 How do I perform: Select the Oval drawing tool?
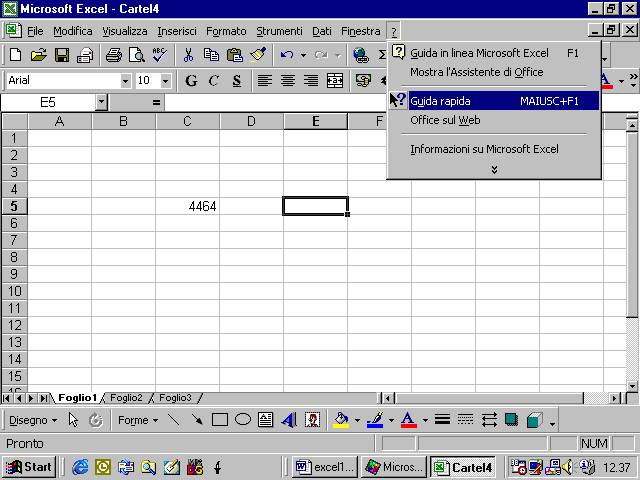[243, 420]
